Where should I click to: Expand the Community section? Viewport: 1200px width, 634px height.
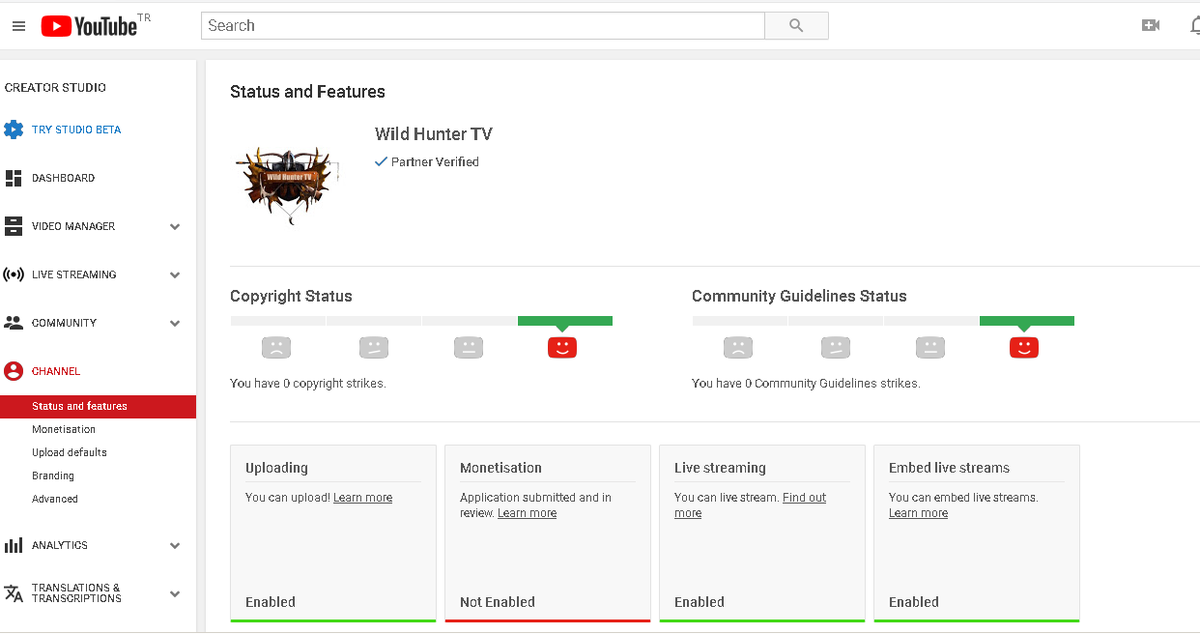(x=175, y=323)
